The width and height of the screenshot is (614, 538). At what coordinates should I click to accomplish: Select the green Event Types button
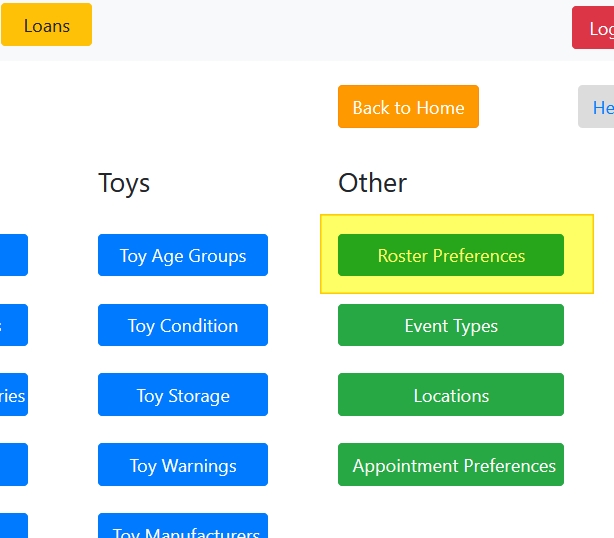click(x=451, y=325)
